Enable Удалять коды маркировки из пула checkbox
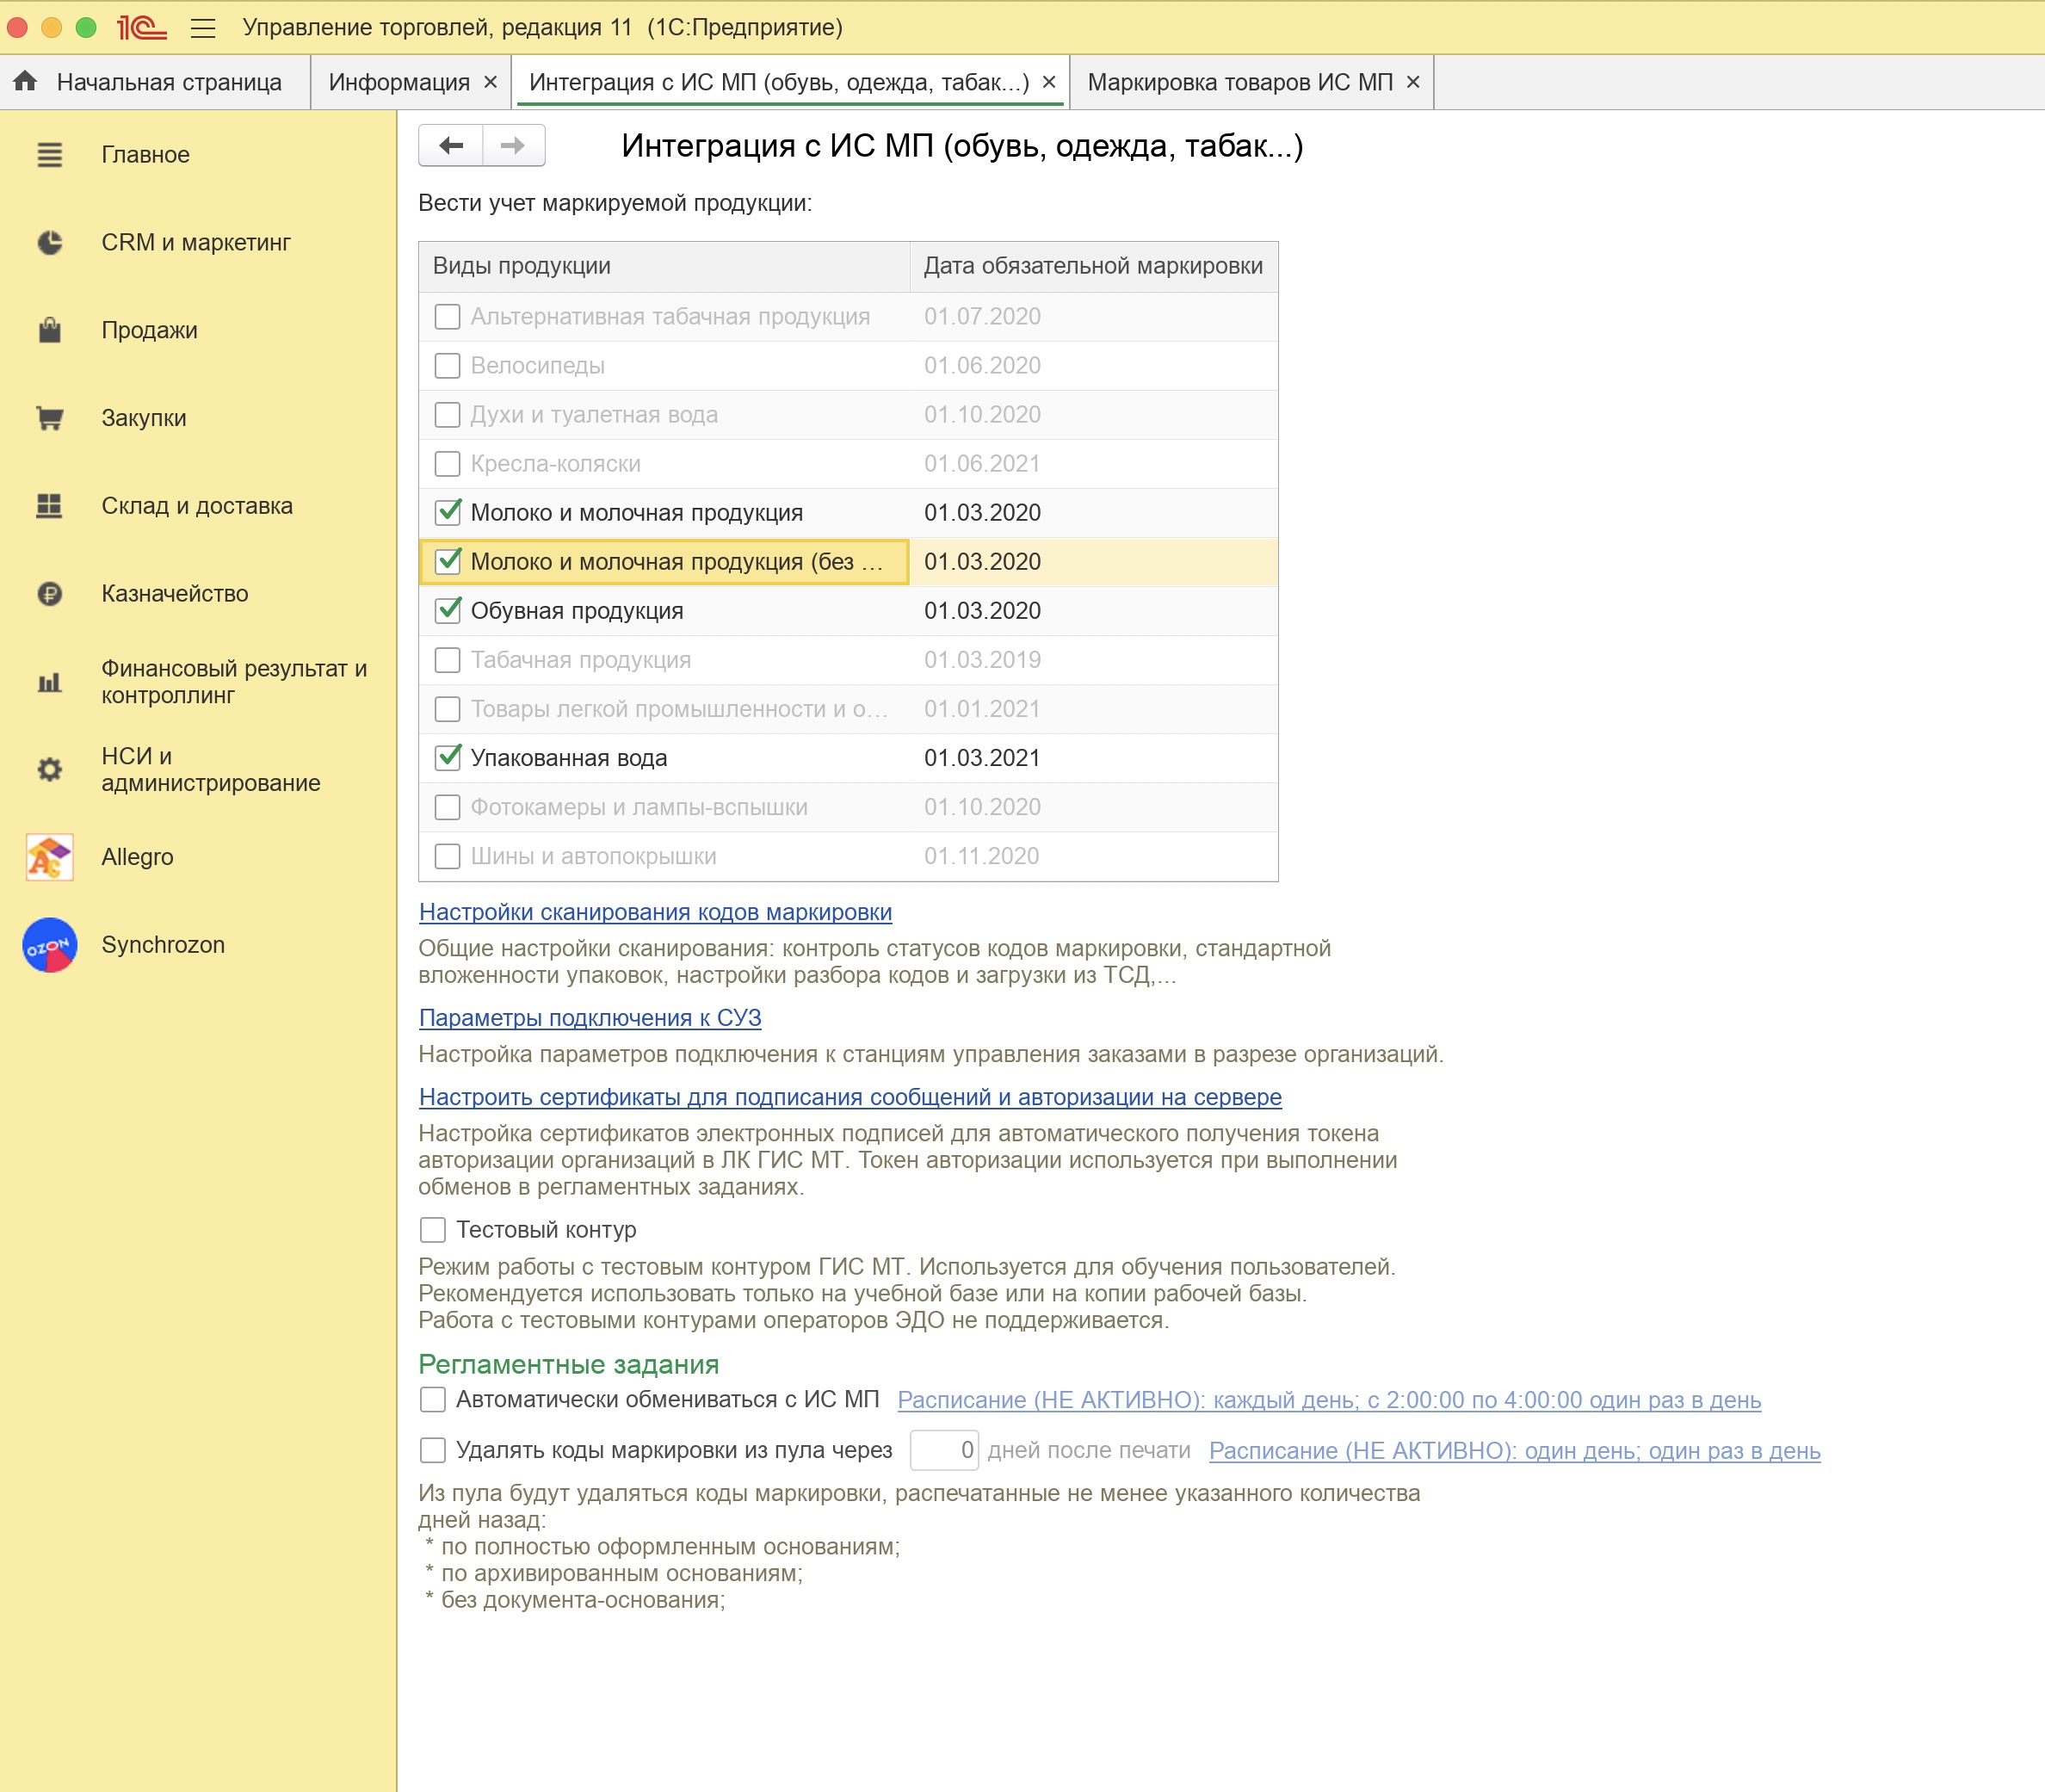2045x1792 pixels. pyautogui.click(x=432, y=1451)
